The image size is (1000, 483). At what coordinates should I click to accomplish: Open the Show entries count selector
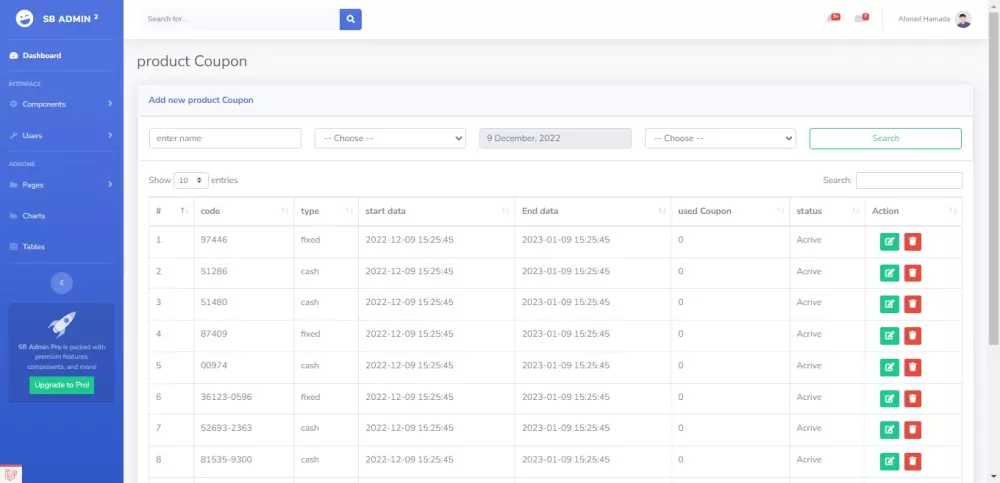(191, 181)
